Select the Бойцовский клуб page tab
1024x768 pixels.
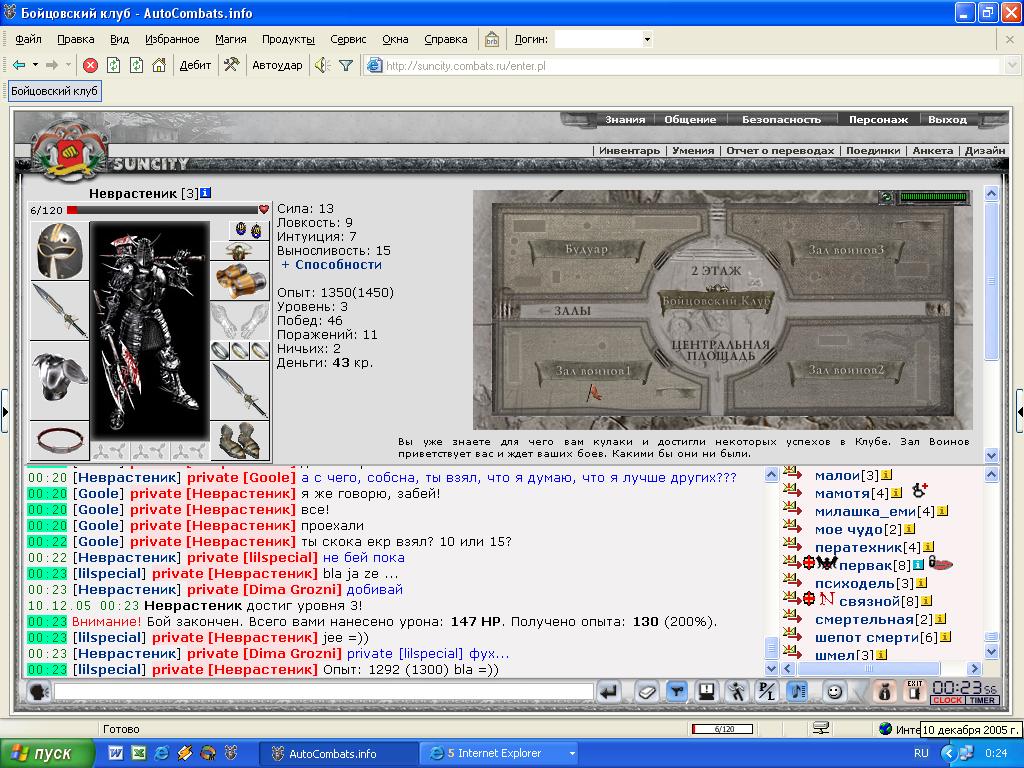tap(54, 90)
